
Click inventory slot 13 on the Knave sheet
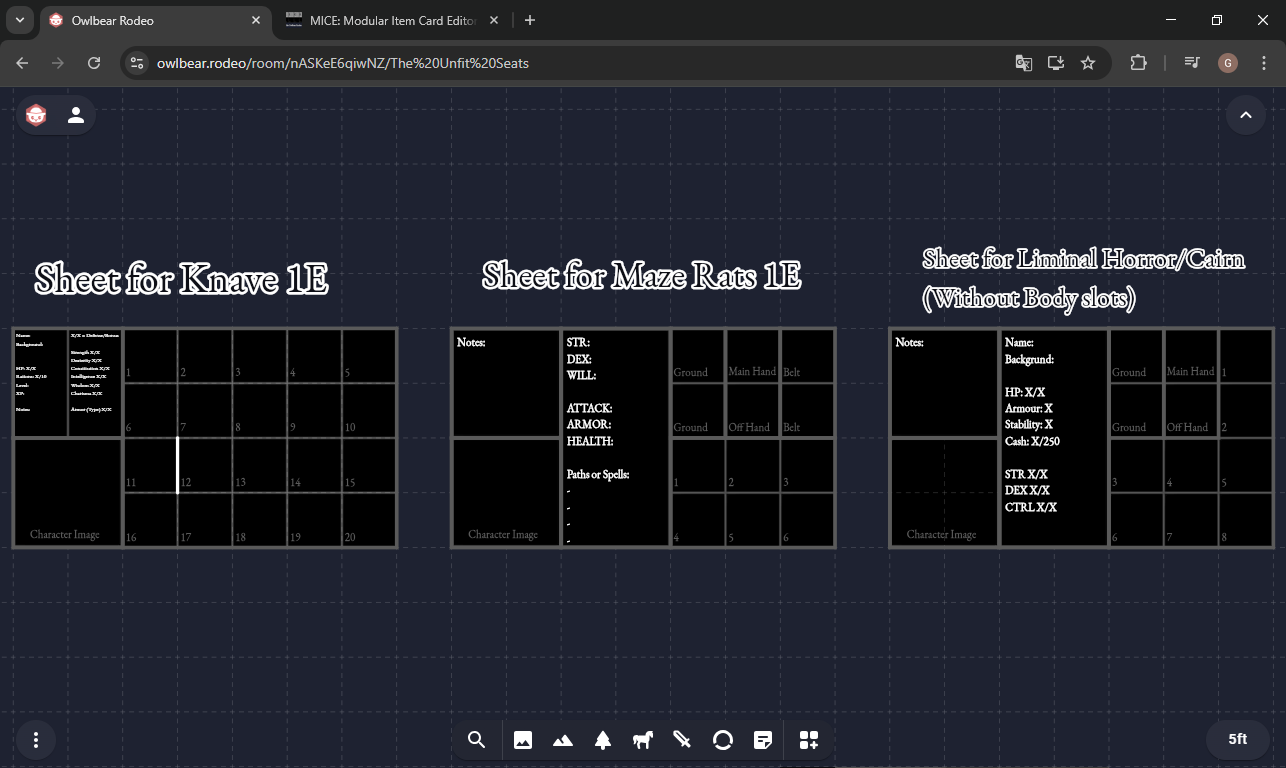click(259, 465)
